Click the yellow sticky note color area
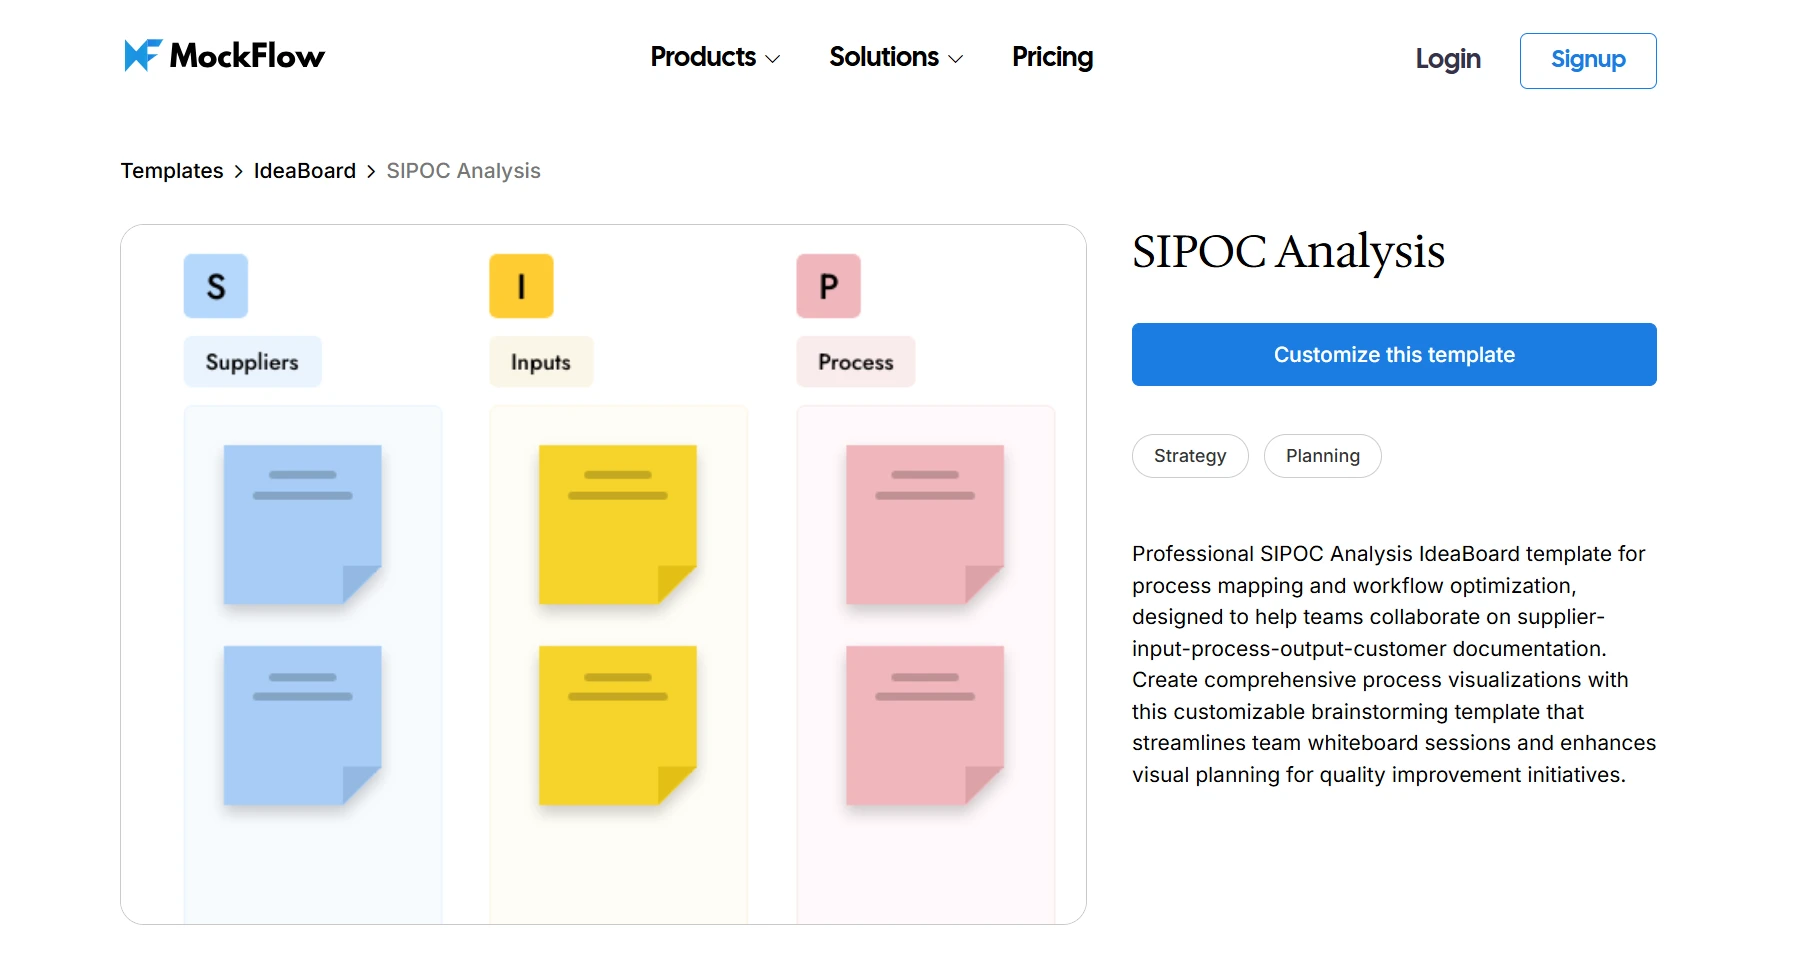The width and height of the screenshot is (1815, 980). (x=617, y=524)
